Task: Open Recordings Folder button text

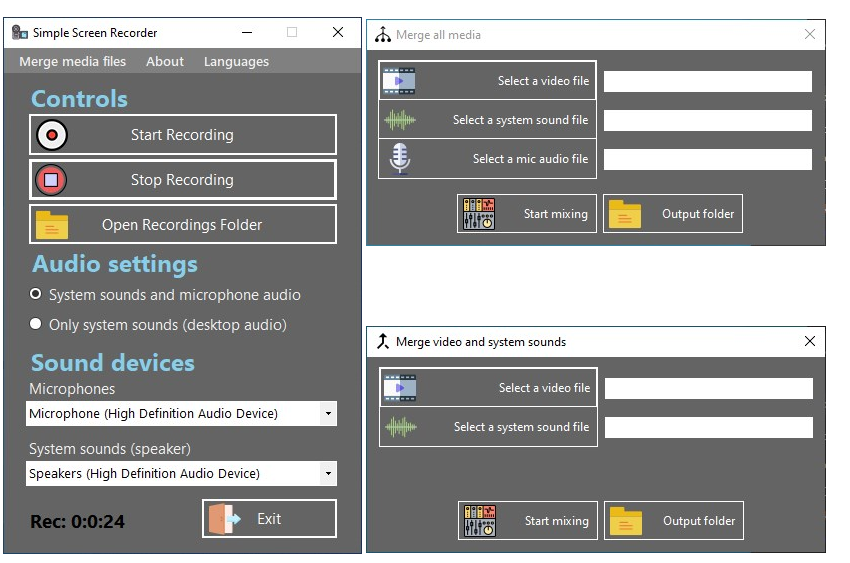Action: pos(182,225)
